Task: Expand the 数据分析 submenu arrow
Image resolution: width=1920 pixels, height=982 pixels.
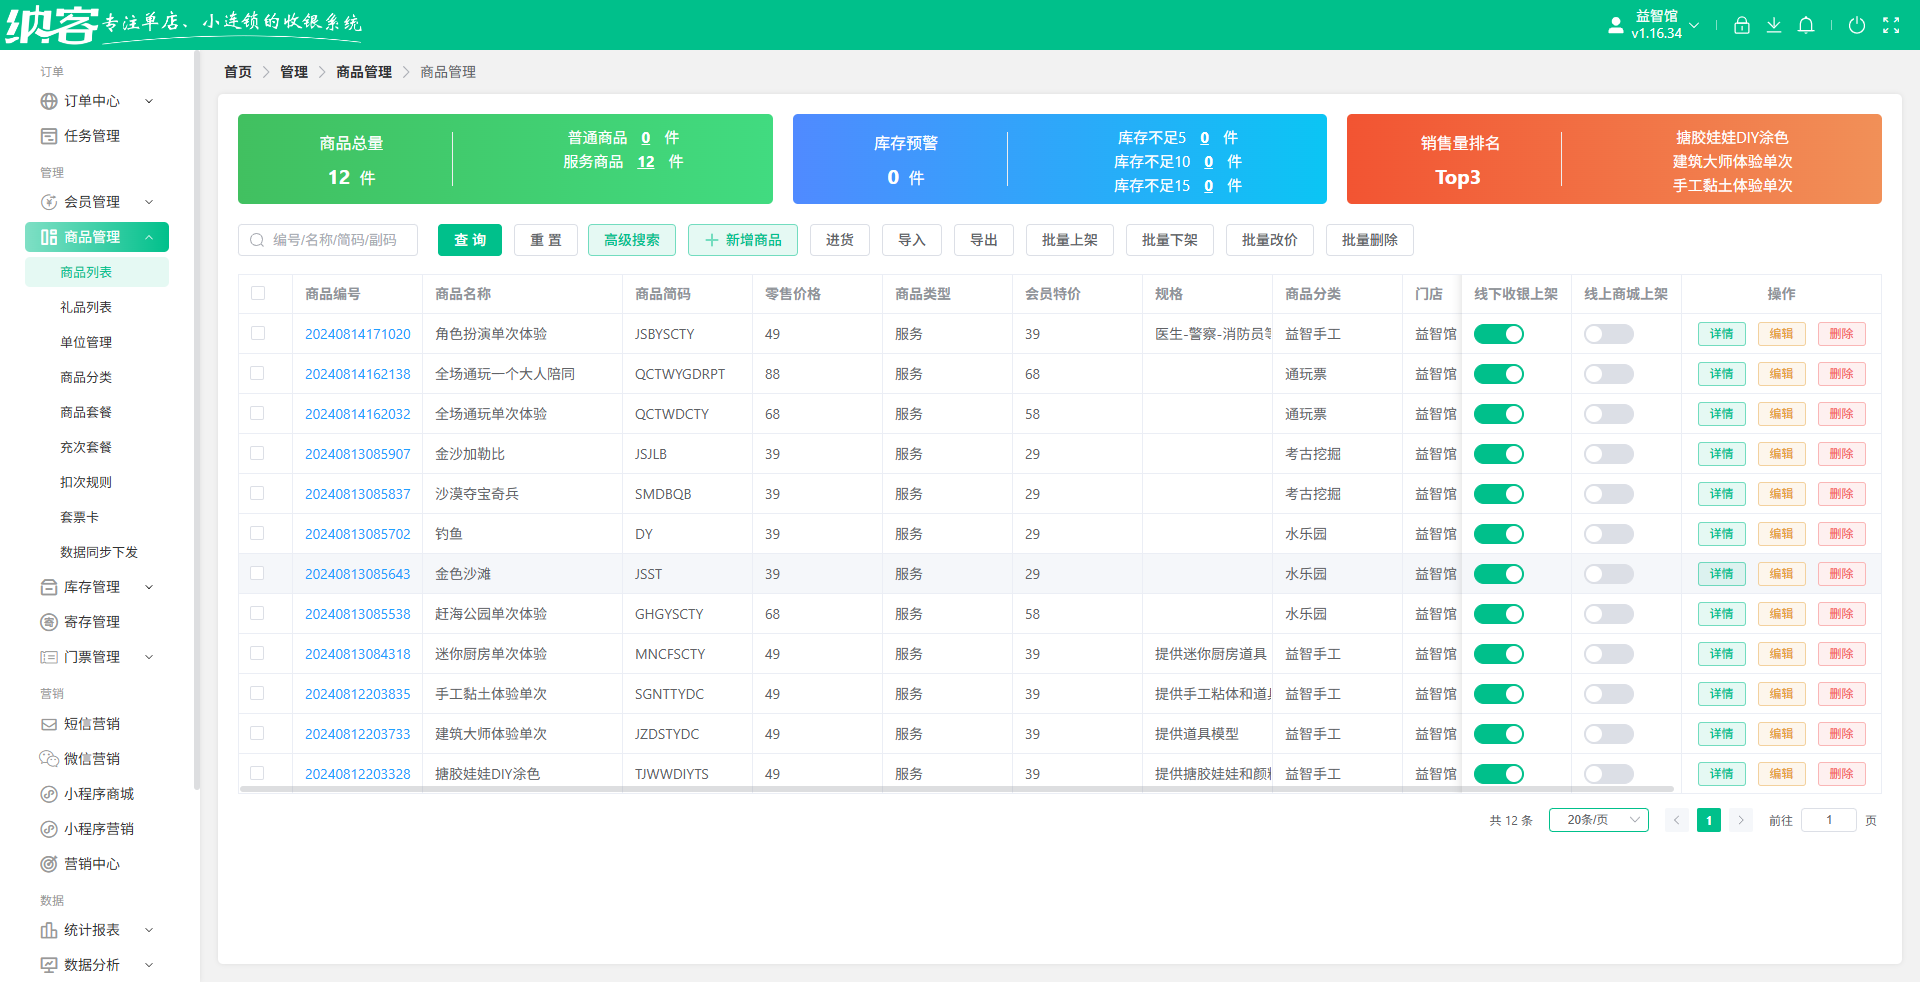Action: [149, 965]
